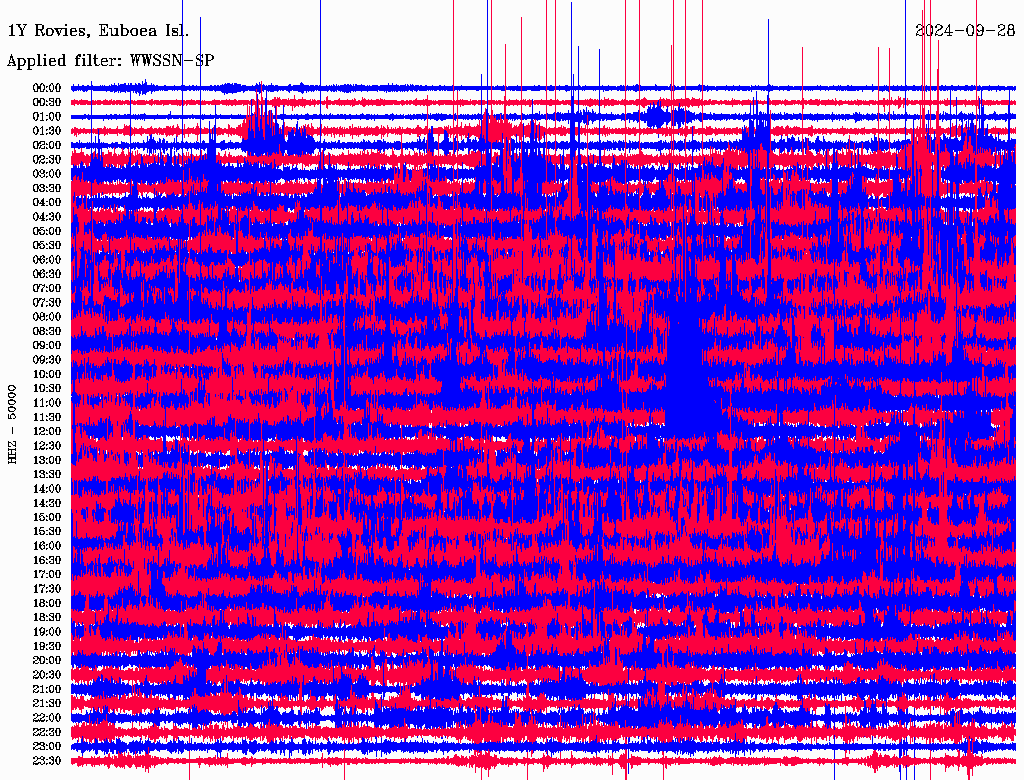Click the 10:30 time label
Image resolution: width=1024 pixels, height=780 pixels.
[47, 388]
